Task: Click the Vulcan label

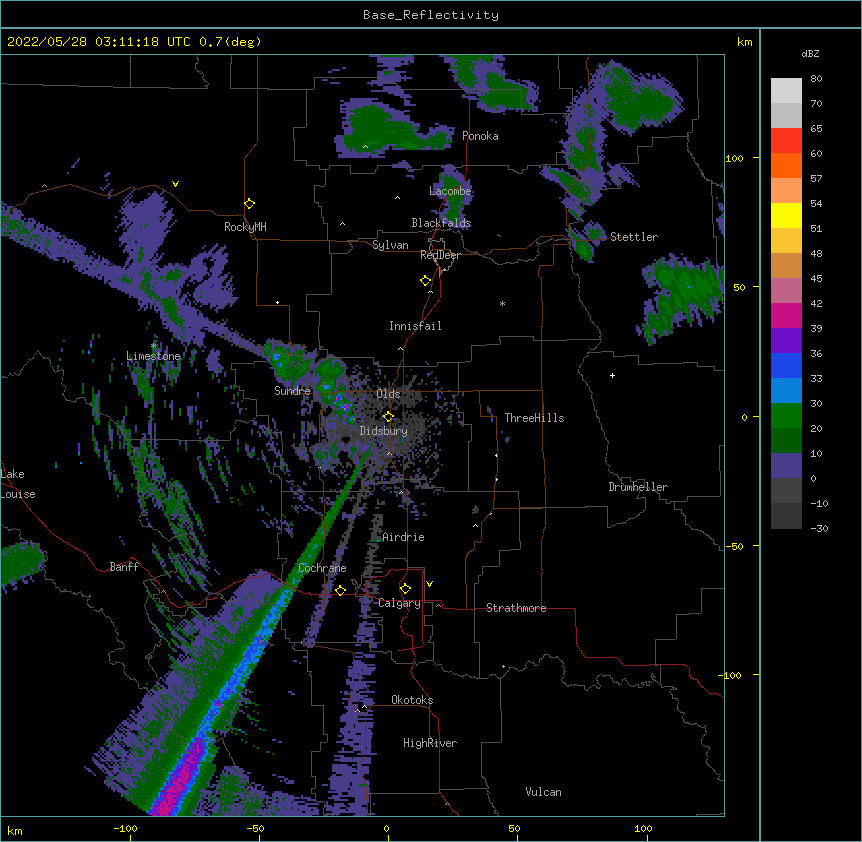Action: [x=543, y=792]
